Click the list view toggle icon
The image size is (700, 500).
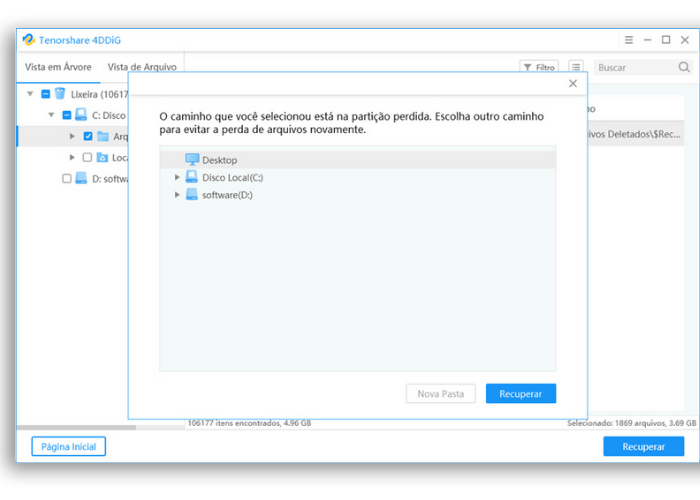(576, 67)
